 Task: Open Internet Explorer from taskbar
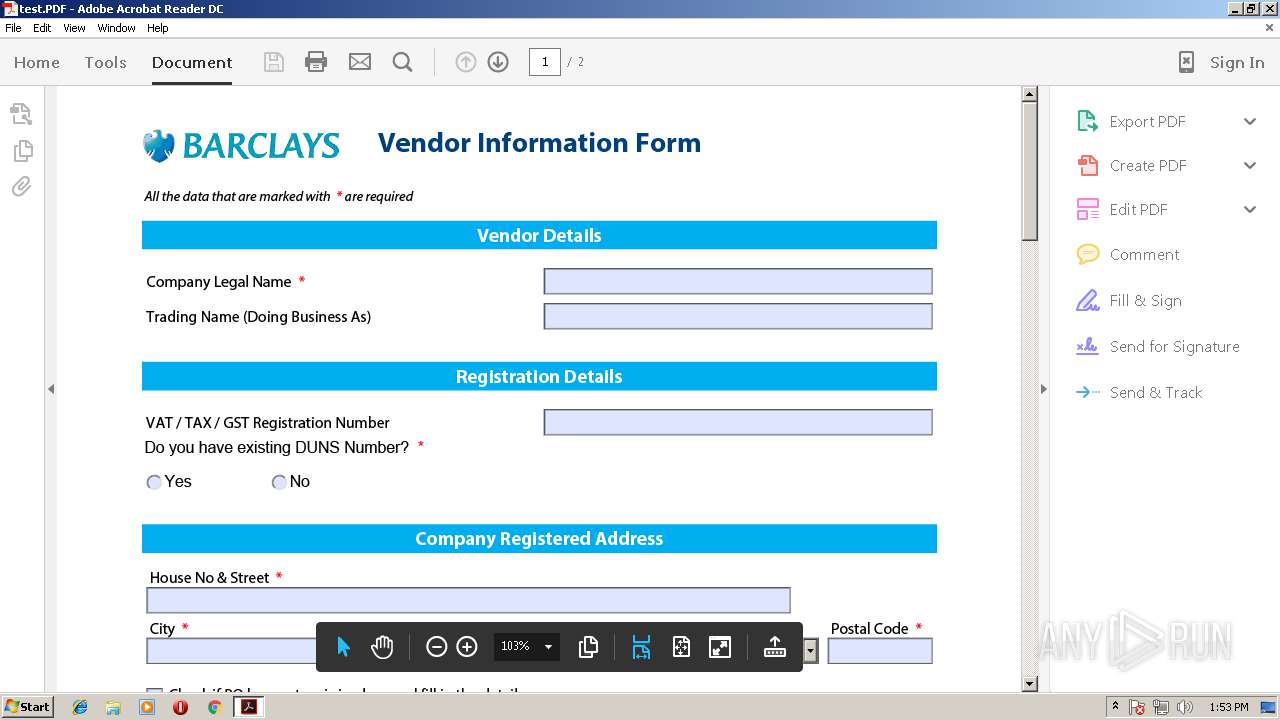[x=80, y=707]
